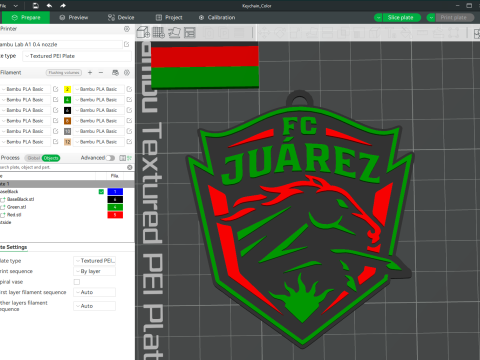Viewport: 480px width, 360px height.
Task: Edit preset icon next to filament 8
Action: tap(129, 121)
